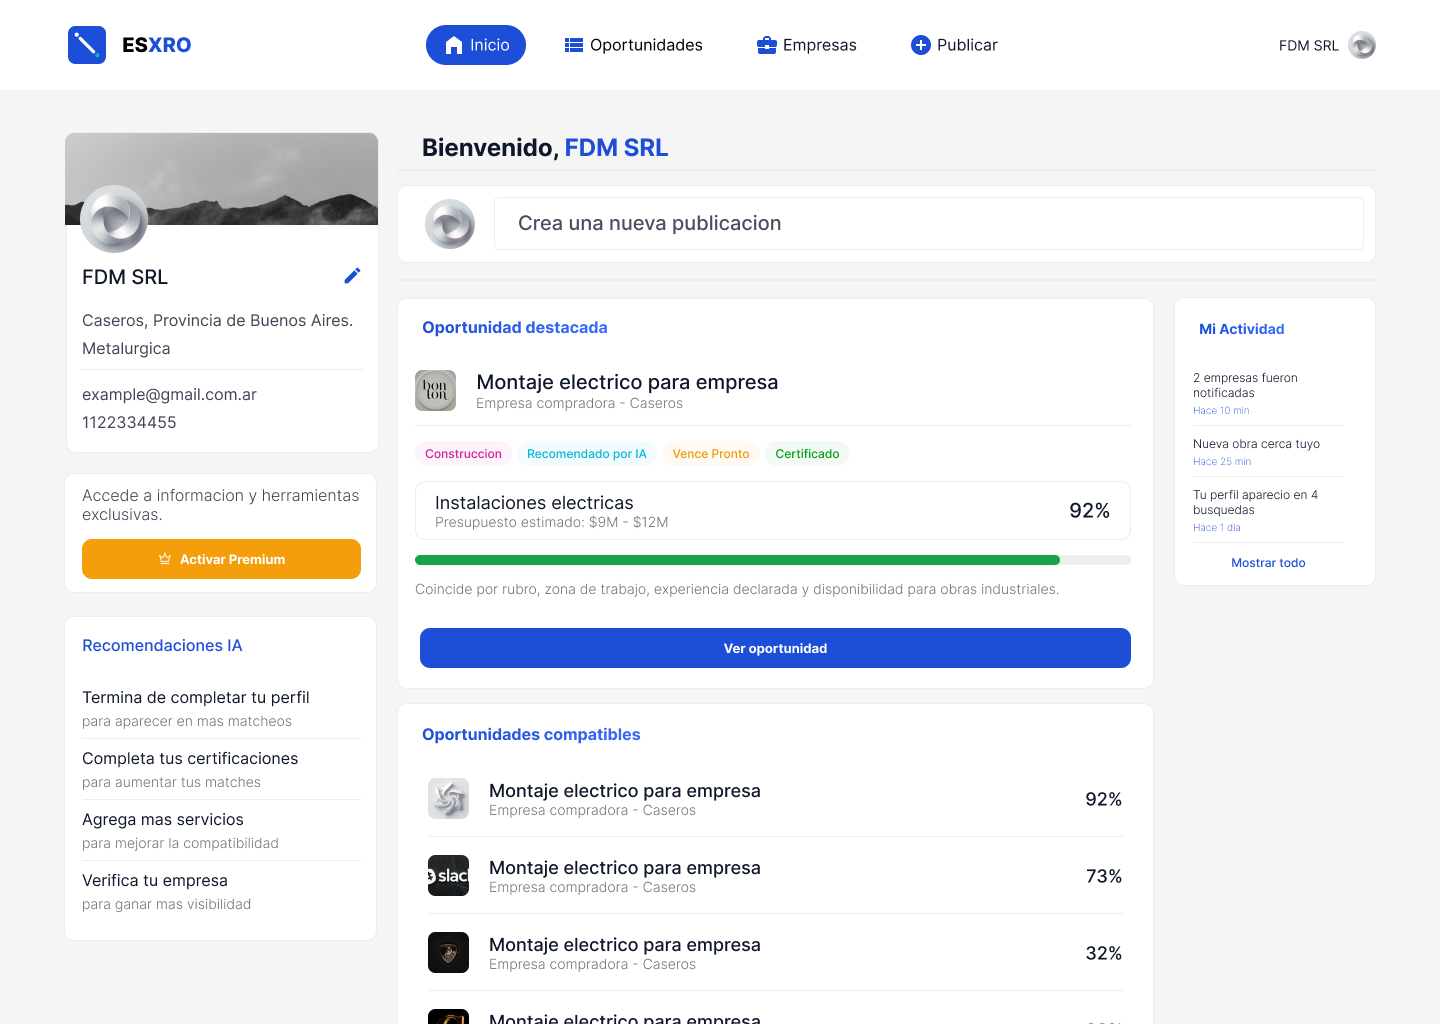
Task: Click the 'Mi Actividad' heading
Action: pos(1241,329)
